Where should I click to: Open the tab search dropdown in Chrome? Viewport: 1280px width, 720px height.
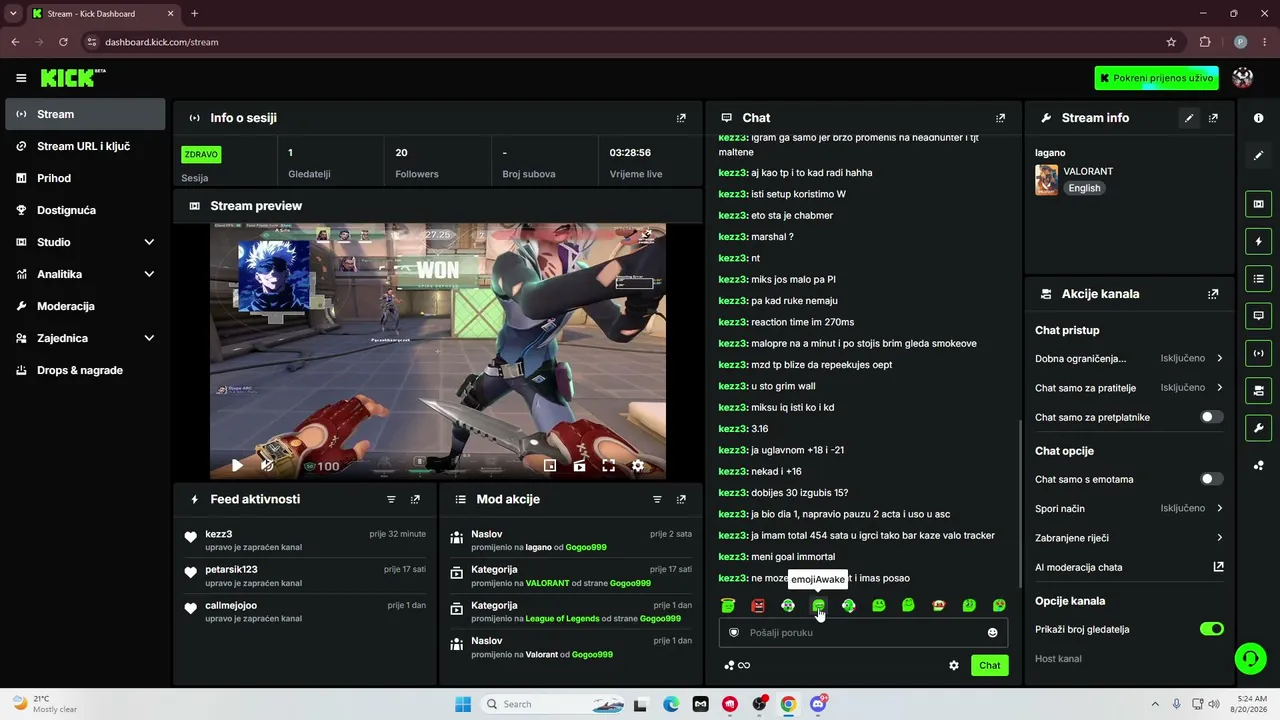[x=13, y=14]
